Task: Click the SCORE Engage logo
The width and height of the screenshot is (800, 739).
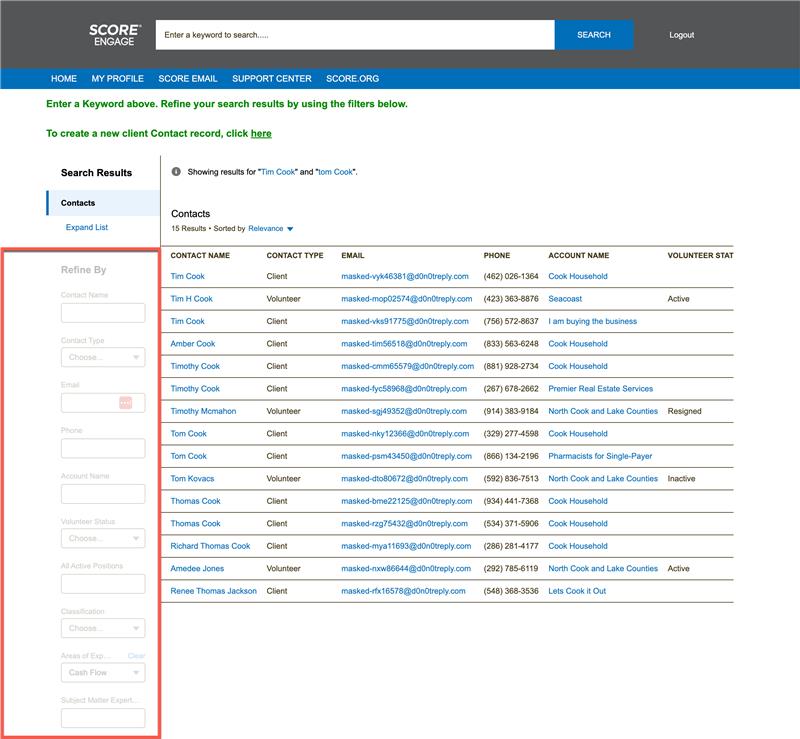Action: click(115, 35)
